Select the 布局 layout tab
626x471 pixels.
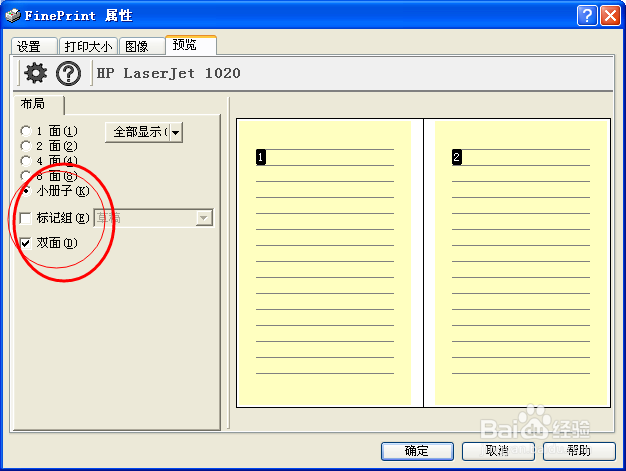point(38,105)
